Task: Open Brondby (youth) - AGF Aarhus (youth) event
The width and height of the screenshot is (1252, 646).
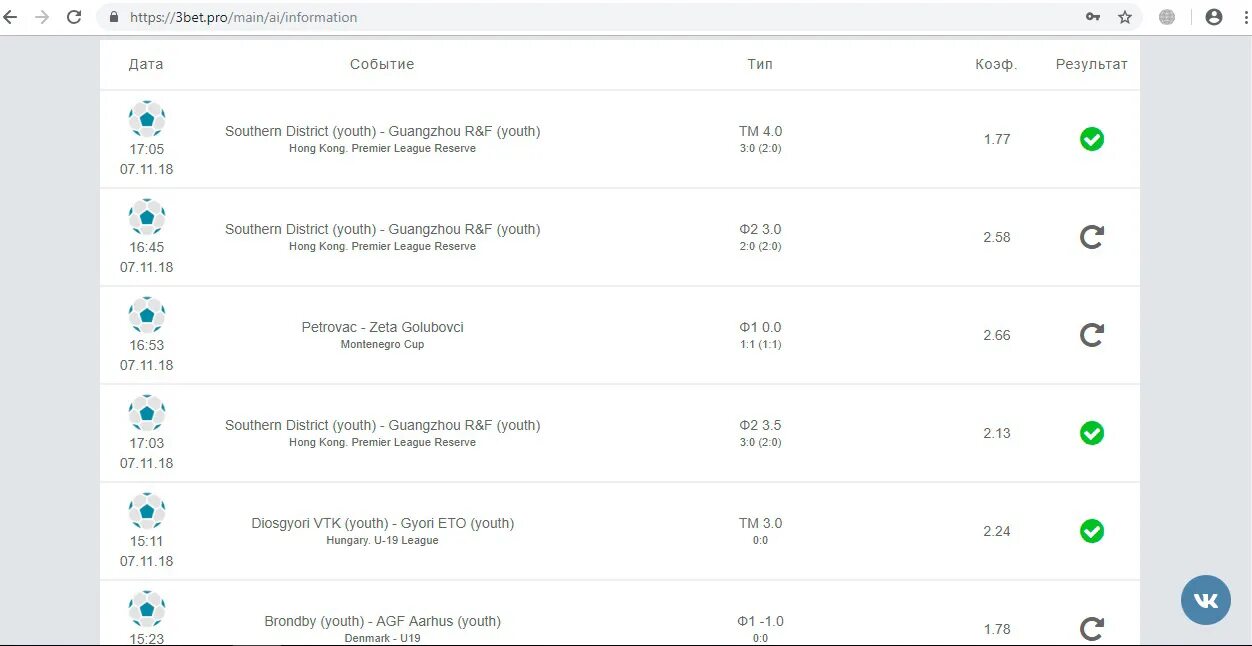Action: (x=383, y=621)
